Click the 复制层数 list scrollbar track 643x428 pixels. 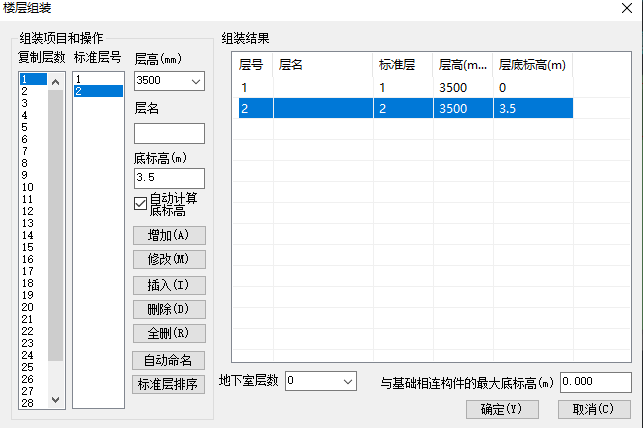[x=56, y=376]
